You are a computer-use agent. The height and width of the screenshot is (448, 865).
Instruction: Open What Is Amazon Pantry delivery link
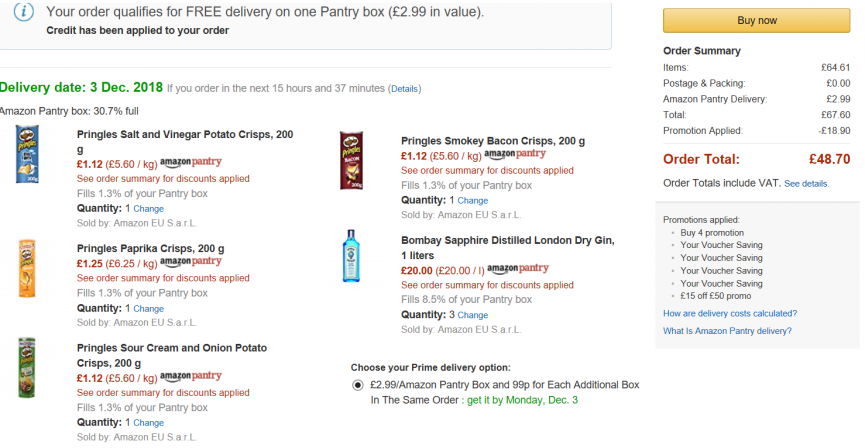pos(727,331)
